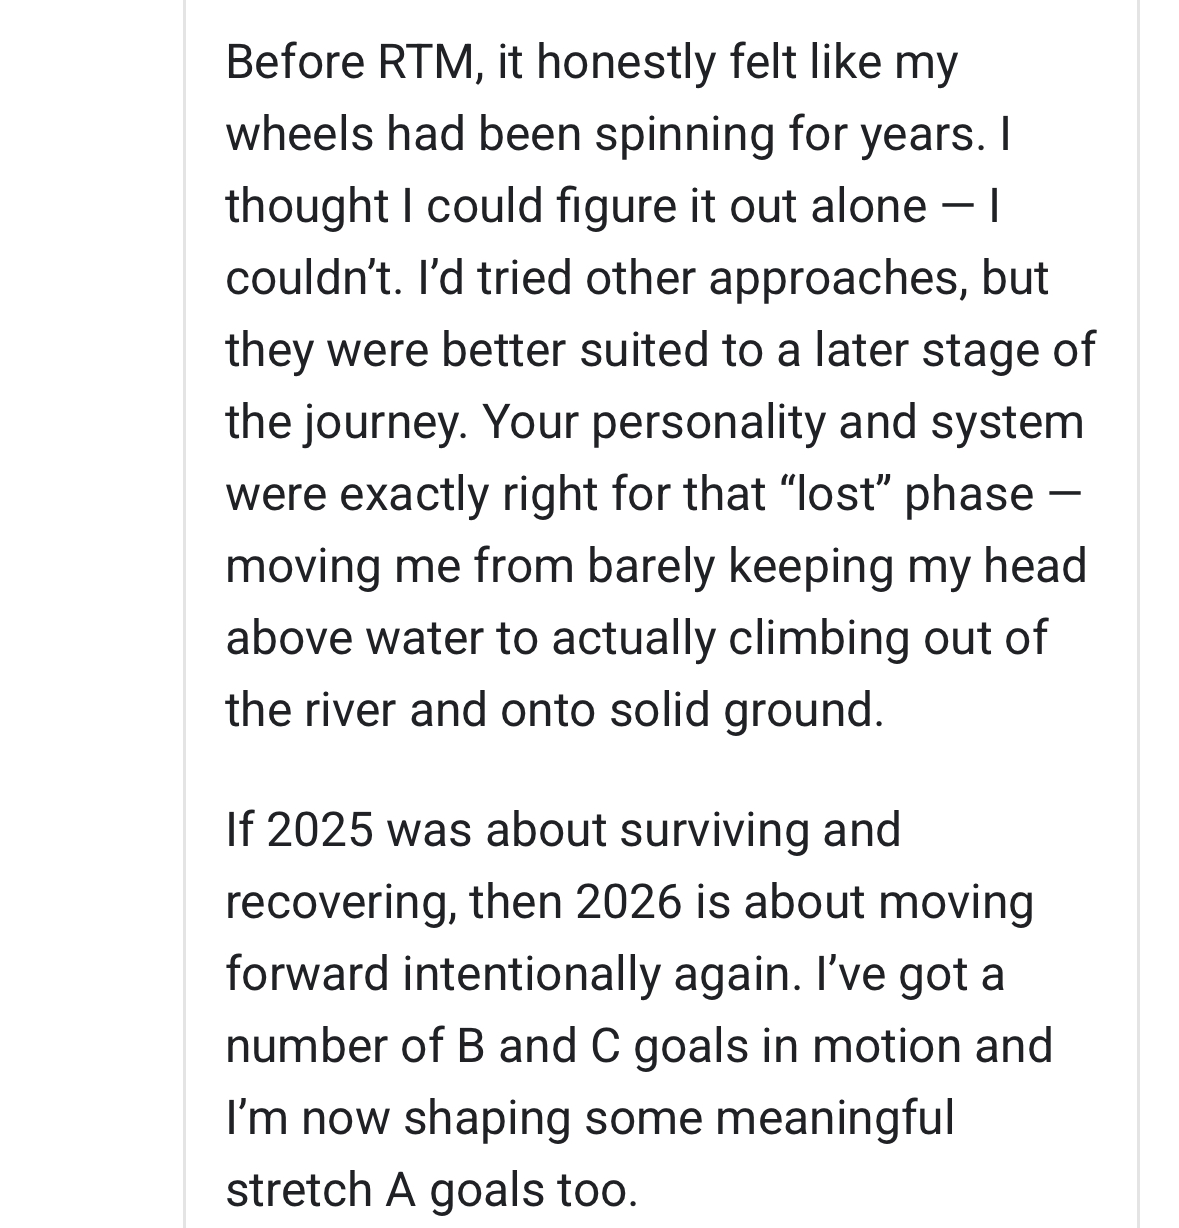Click the phrase "personality and system"

[x=837, y=422]
